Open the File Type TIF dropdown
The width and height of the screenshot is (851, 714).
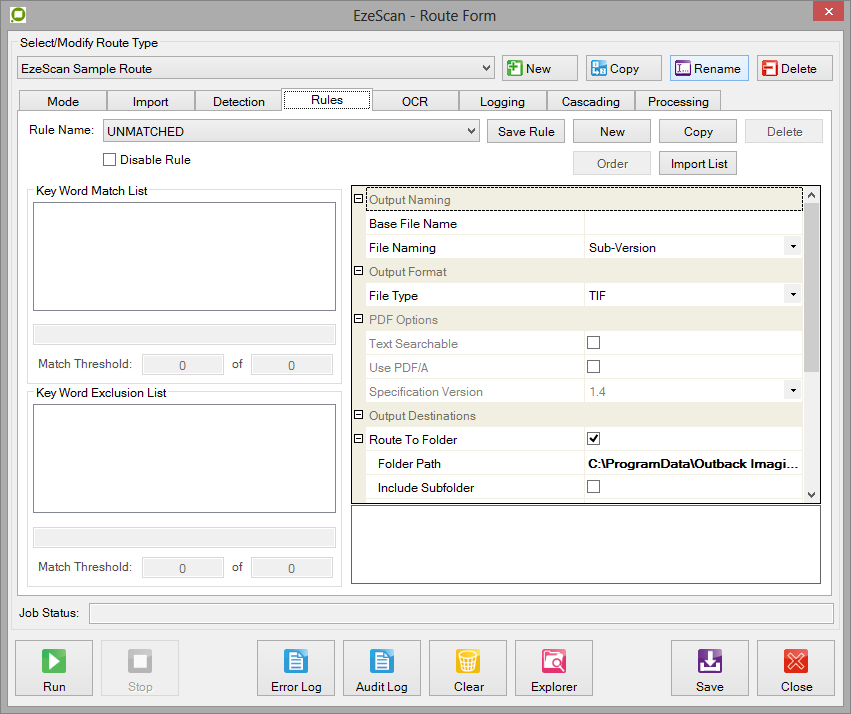(792, 295)
